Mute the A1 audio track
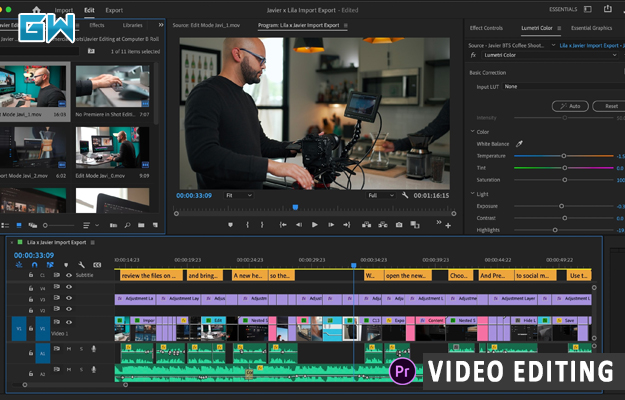The height and width of the screenshot is (400, 625). pyautogui.click(x=68, y=349)
